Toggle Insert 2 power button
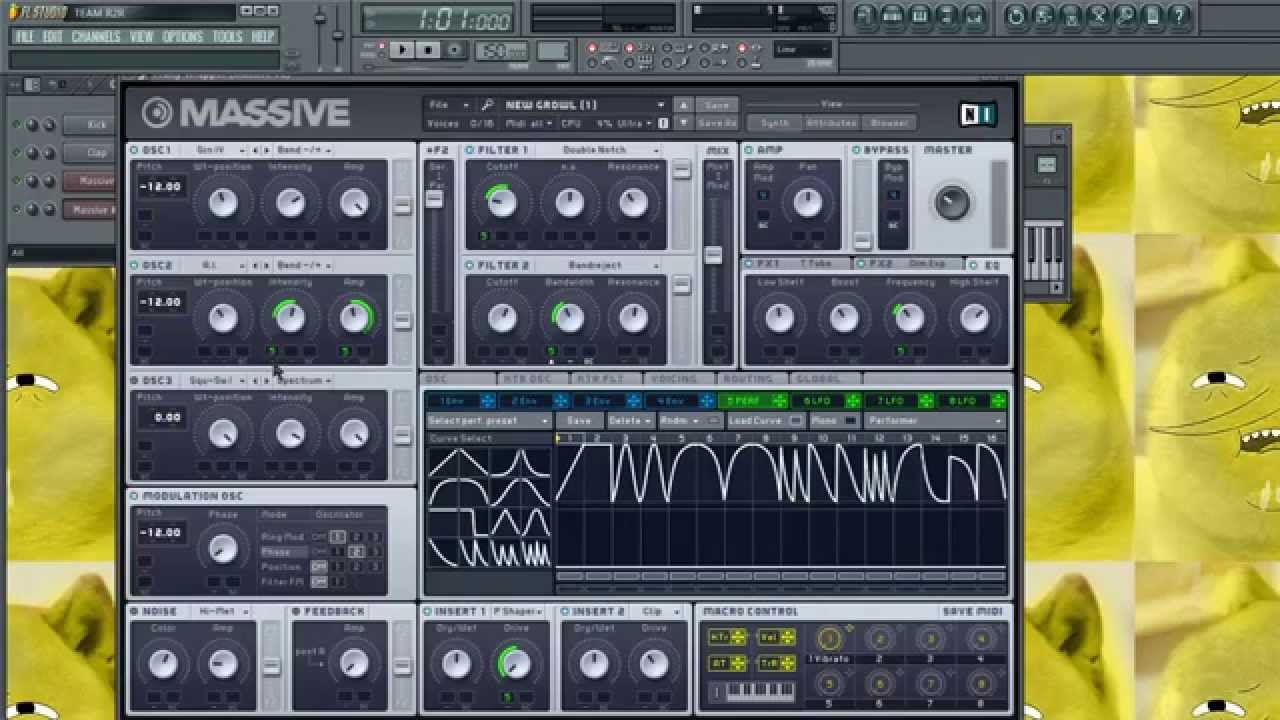 [565, 611]
